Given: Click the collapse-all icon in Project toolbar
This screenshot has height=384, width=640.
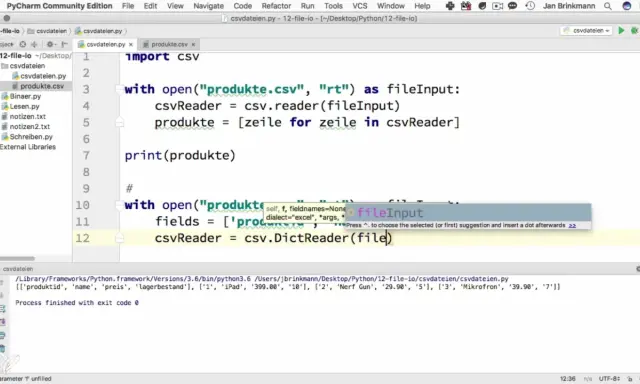Looking at the screenshot, I should (x=34, y=44).
